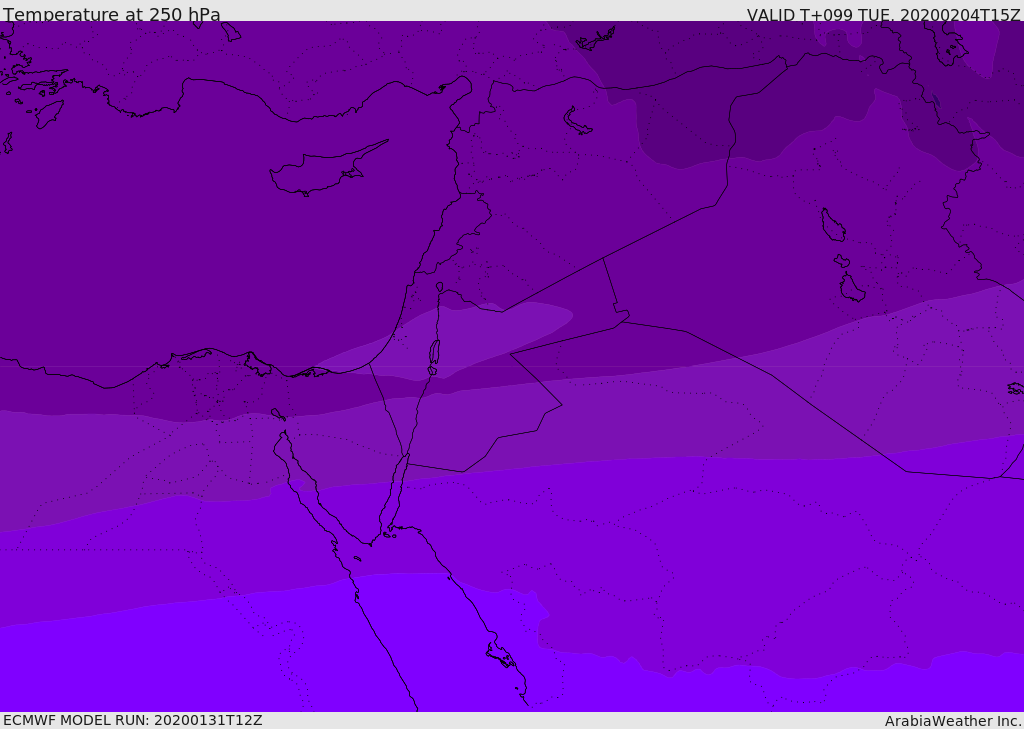Click the 'ECMWF MODEL RUN: 20200131T12Z' label

[133, 721]
